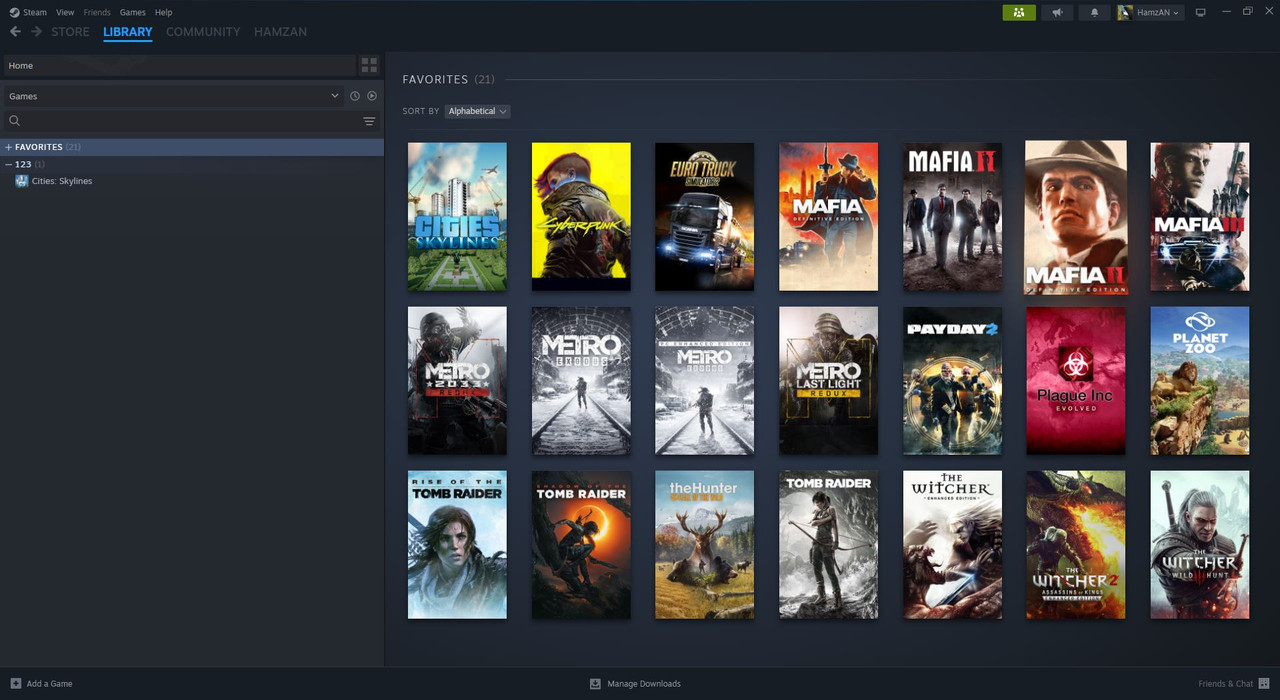The width and height of the screenshot is (1280, 700).
Task: Click the FAVORITES (21) section heading
Action: pos(448,79)
